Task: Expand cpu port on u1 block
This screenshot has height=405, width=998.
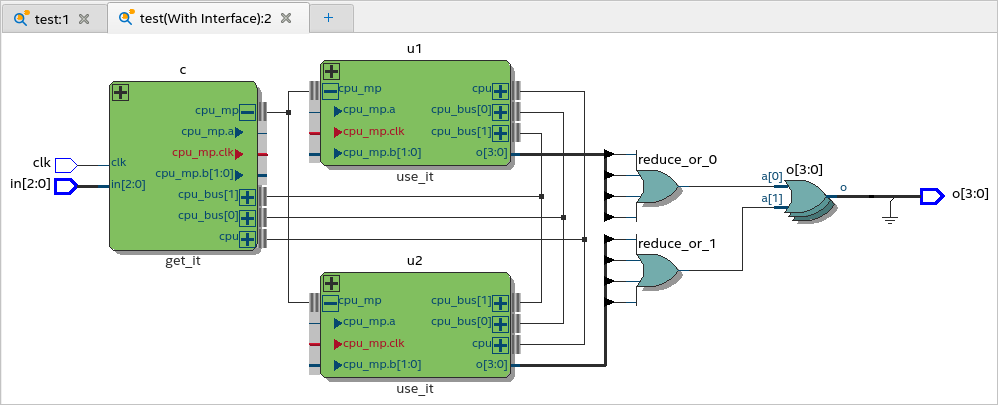Action: click(500, 92)
